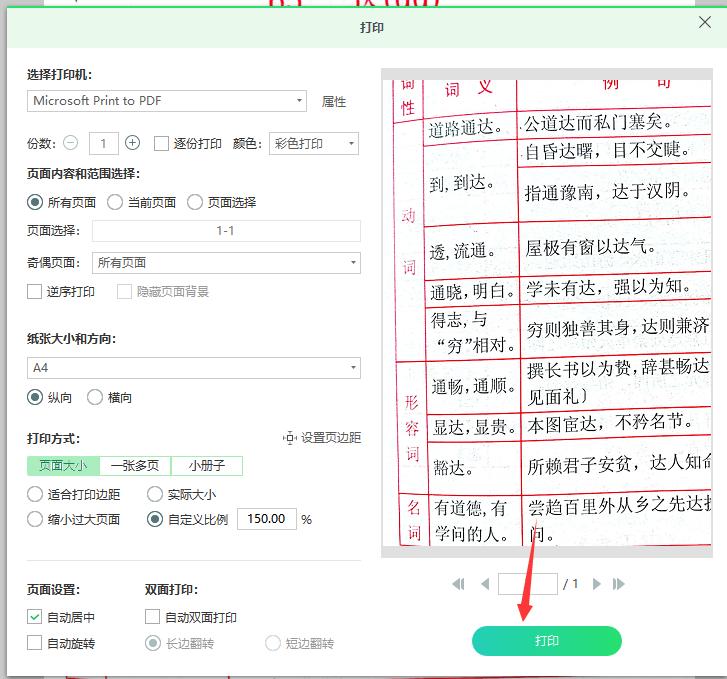727x679 pixels.
Task: Expand the 奇偶页面 dropdown
Action: (226, 263)
